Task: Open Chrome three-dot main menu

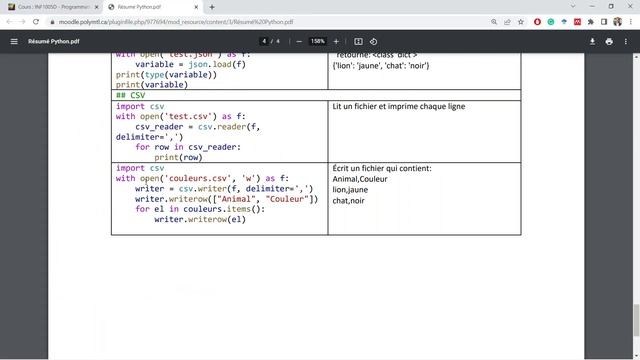Action: pyautogui.click(x=631, y=22)
